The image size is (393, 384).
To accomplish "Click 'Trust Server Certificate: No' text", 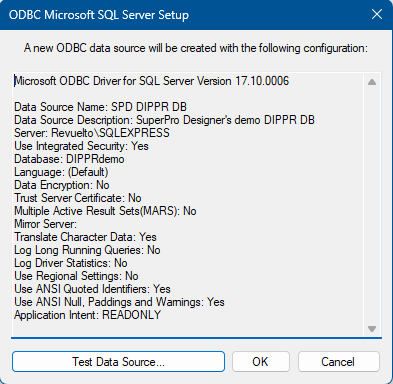I will 78,198.
